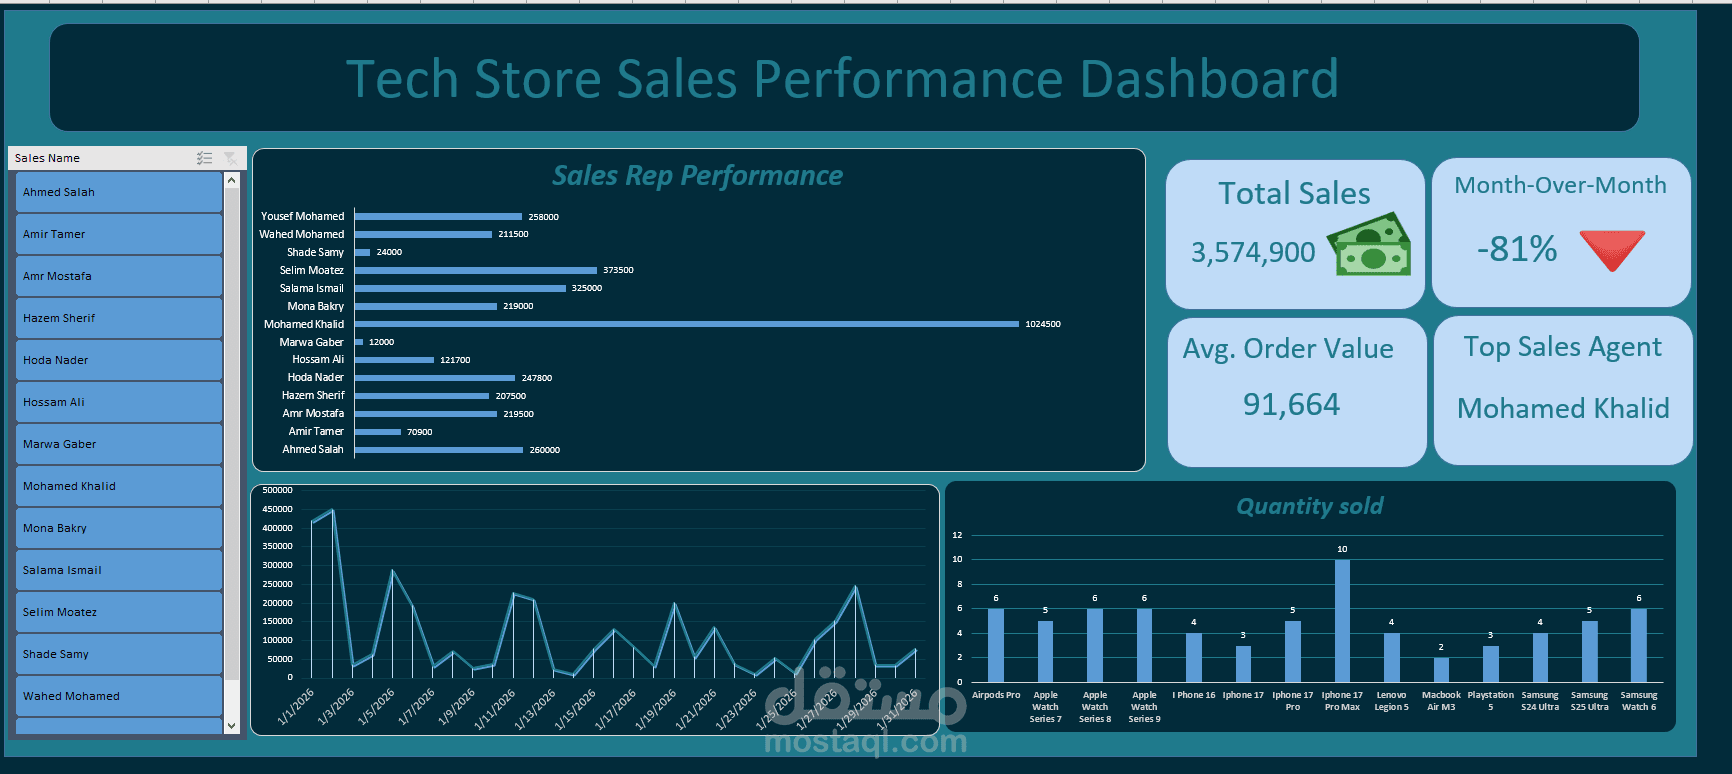Click the Ahmed Salah bar labeled 260000
This screenshot has width=1732, height=774.
[439, 450]
